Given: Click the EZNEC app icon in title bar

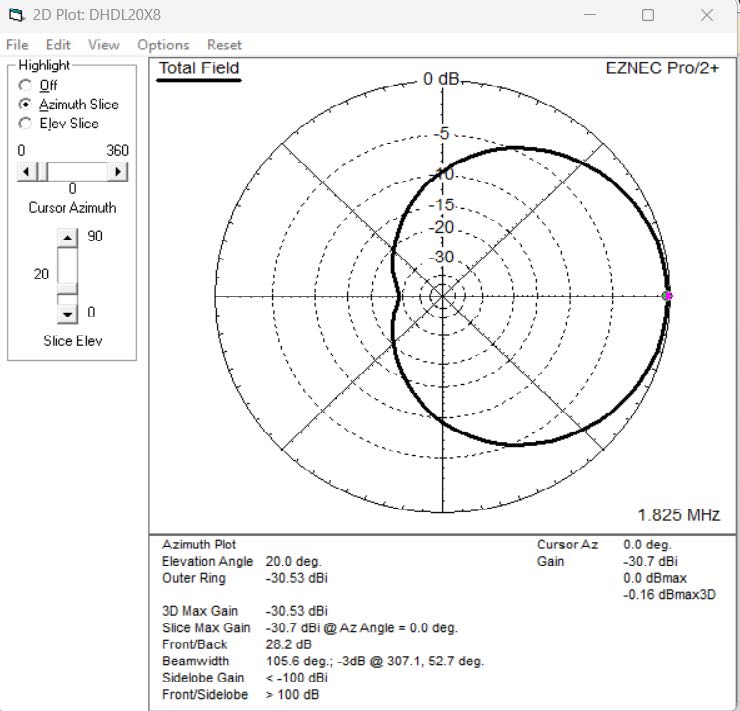Looking at the screenshot, I should point(15,15).
